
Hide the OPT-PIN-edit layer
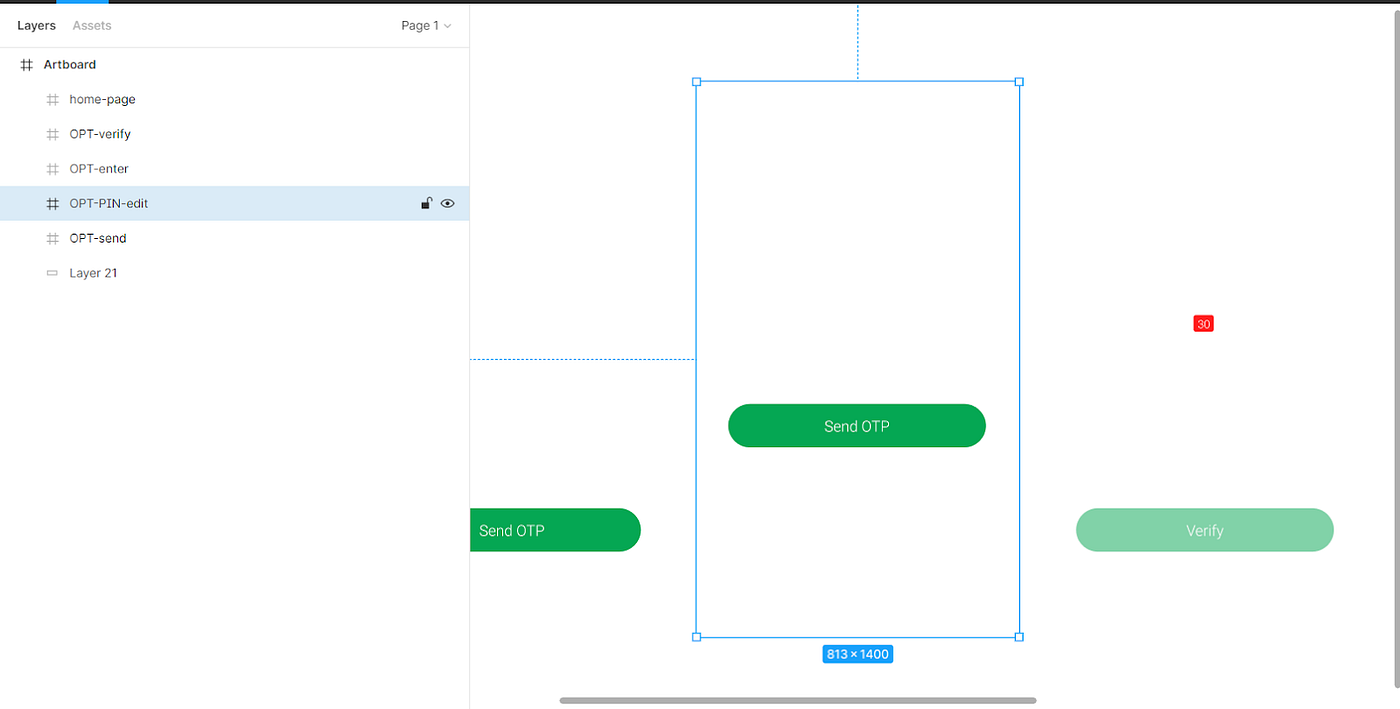pos(447,203)
